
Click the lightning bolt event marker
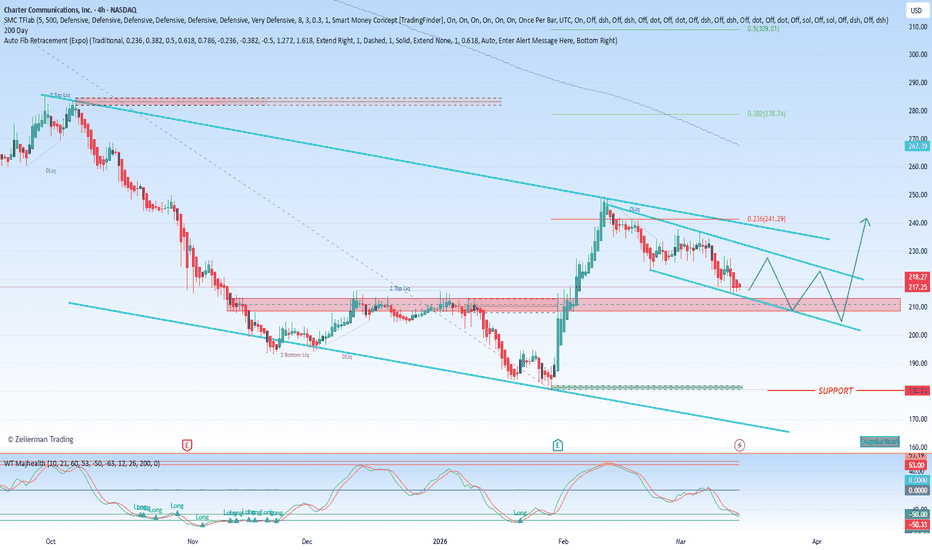pos(739,445)
